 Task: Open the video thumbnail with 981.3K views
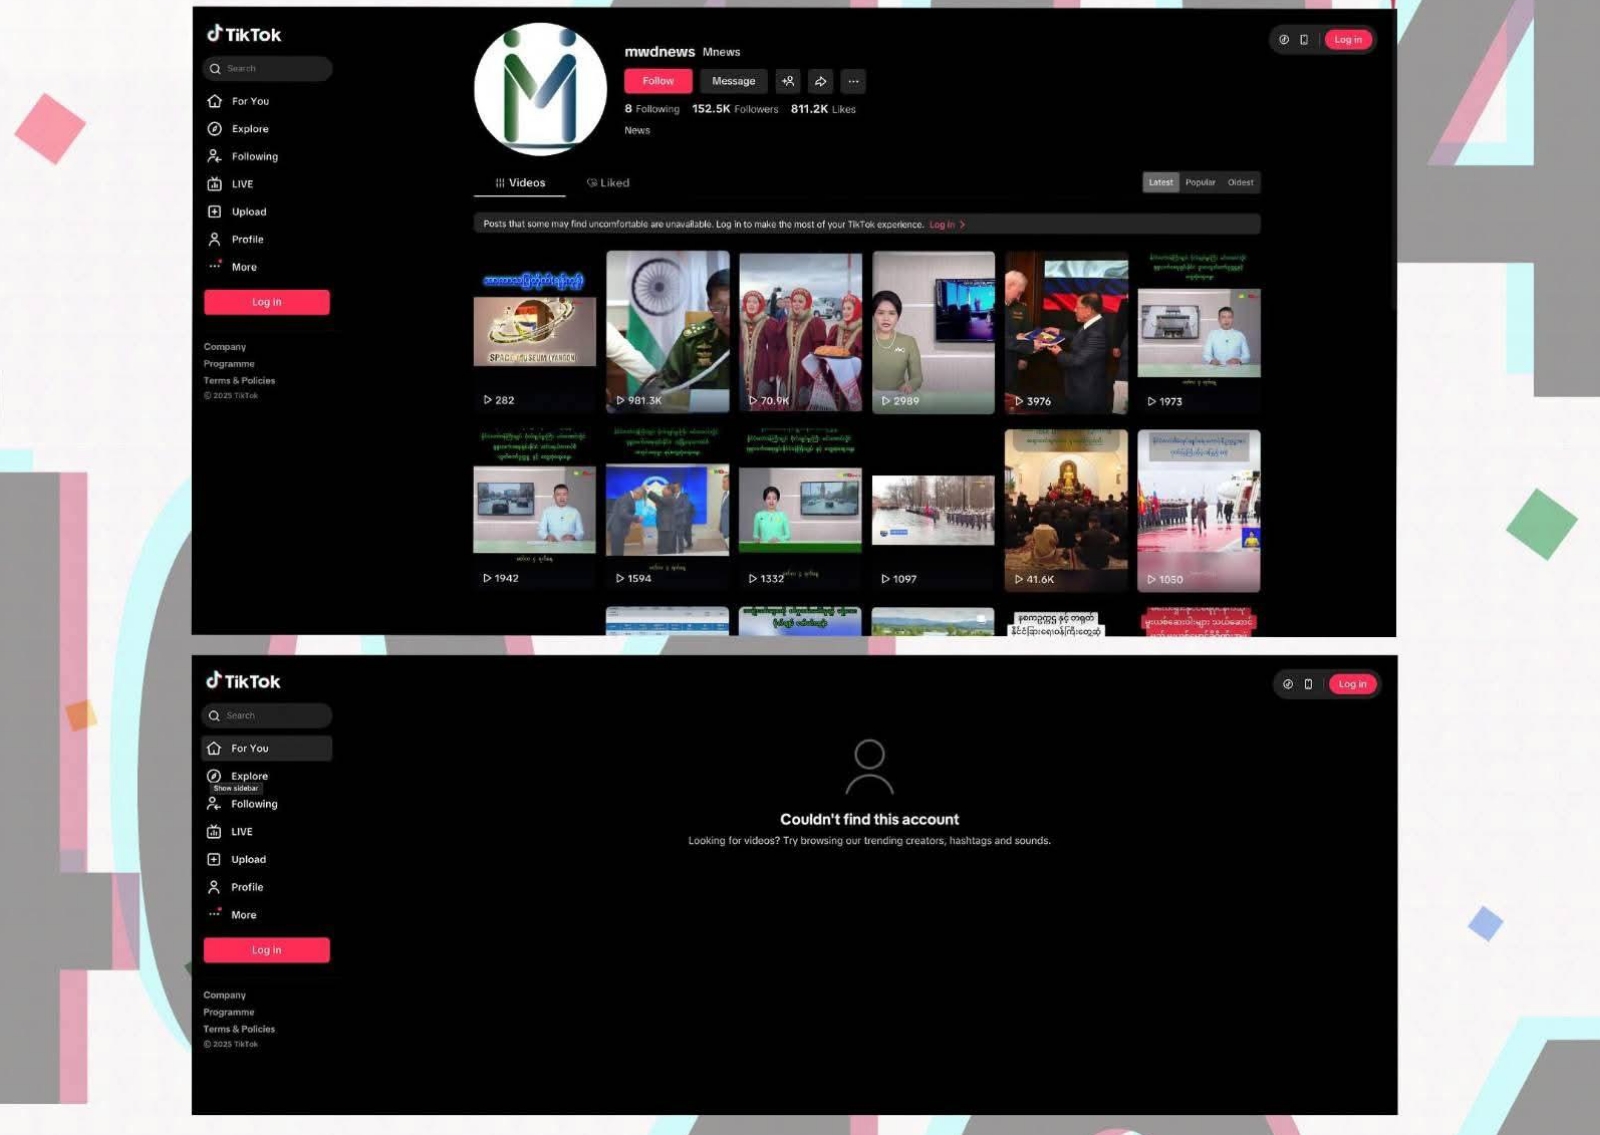click(x=667, y=330)
